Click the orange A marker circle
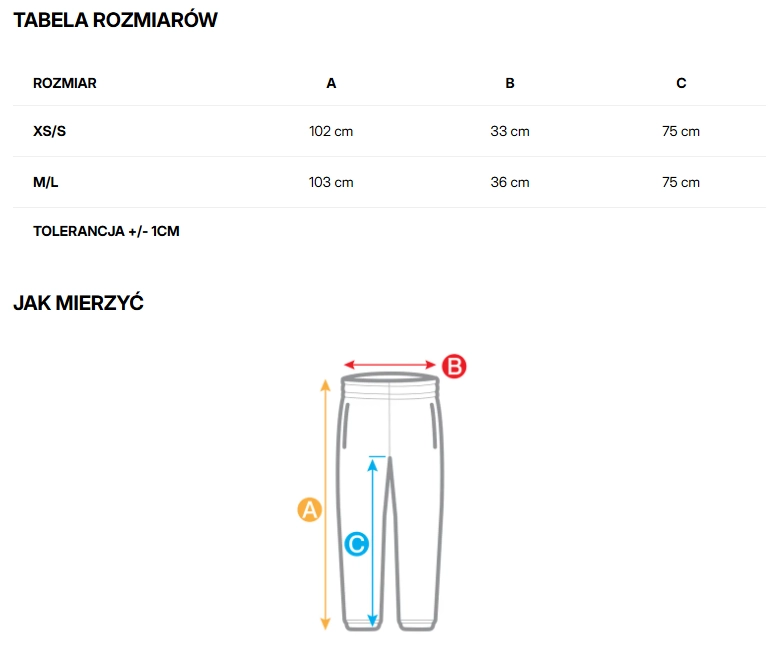This screenshot has width=780, height=664. tap(310, 510)
